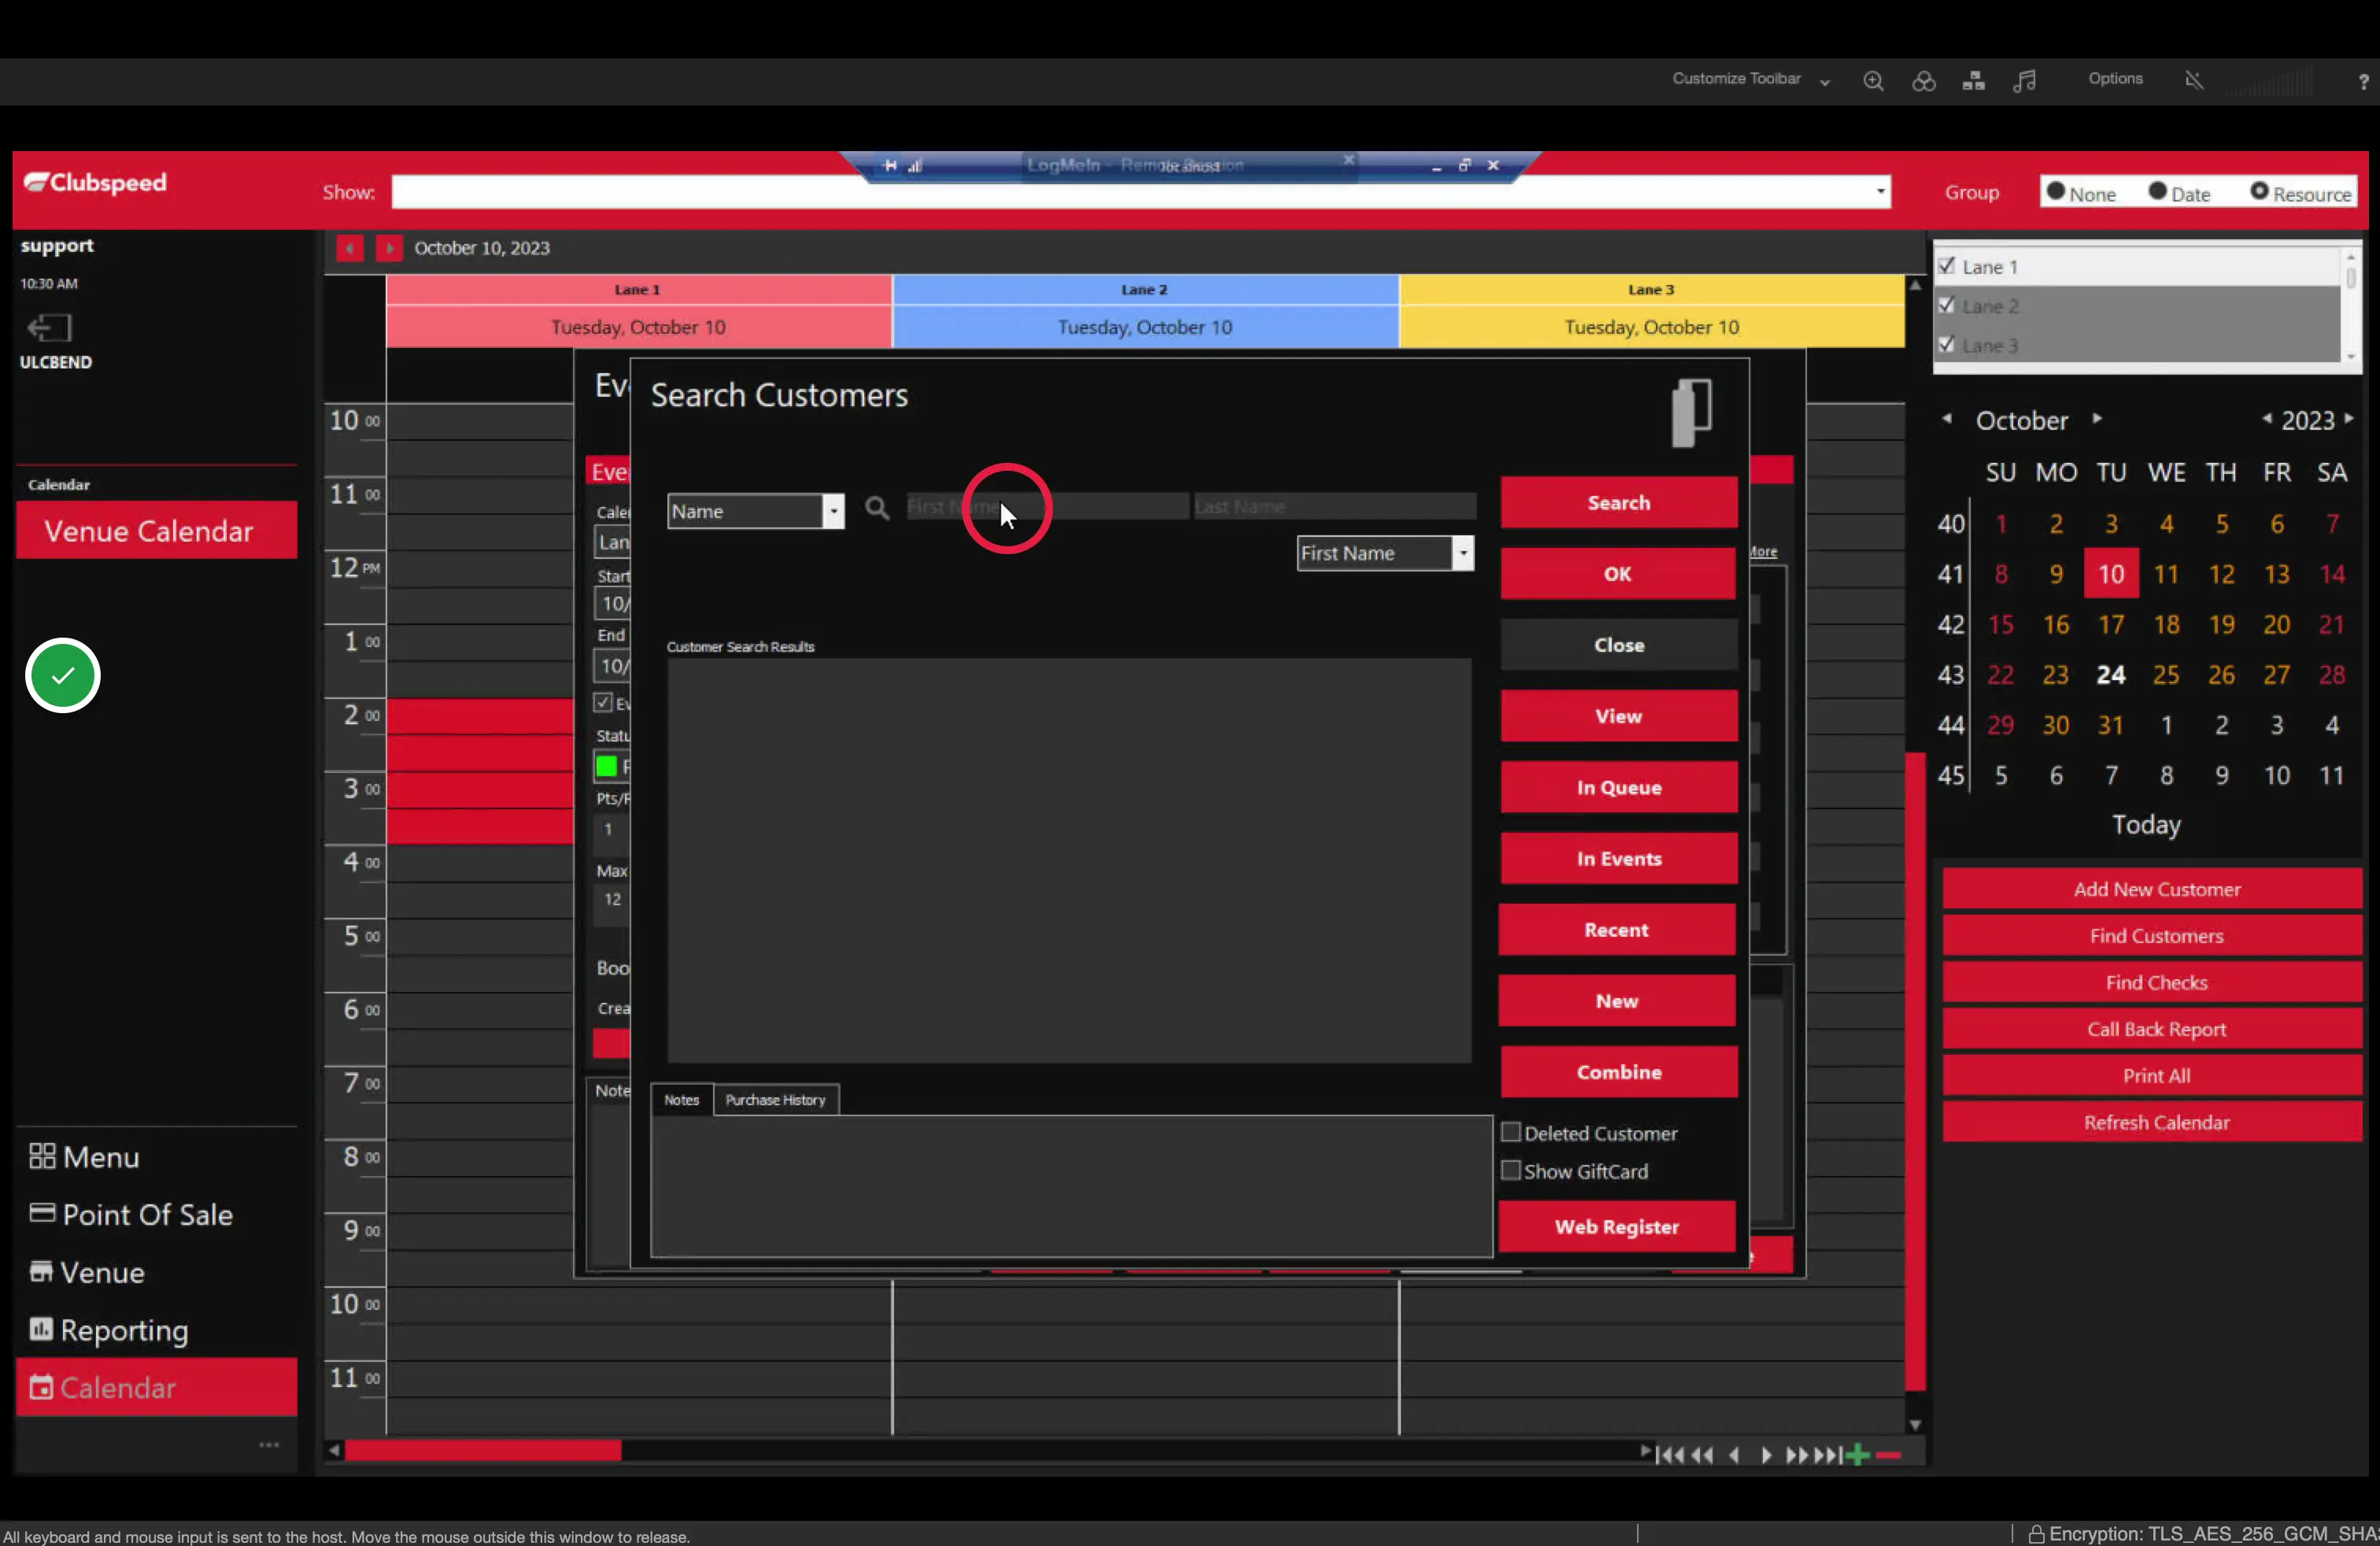The image size is (2380, 1546).
Task: Click the Clubspeed logo
Action: (x=96, y=183)
